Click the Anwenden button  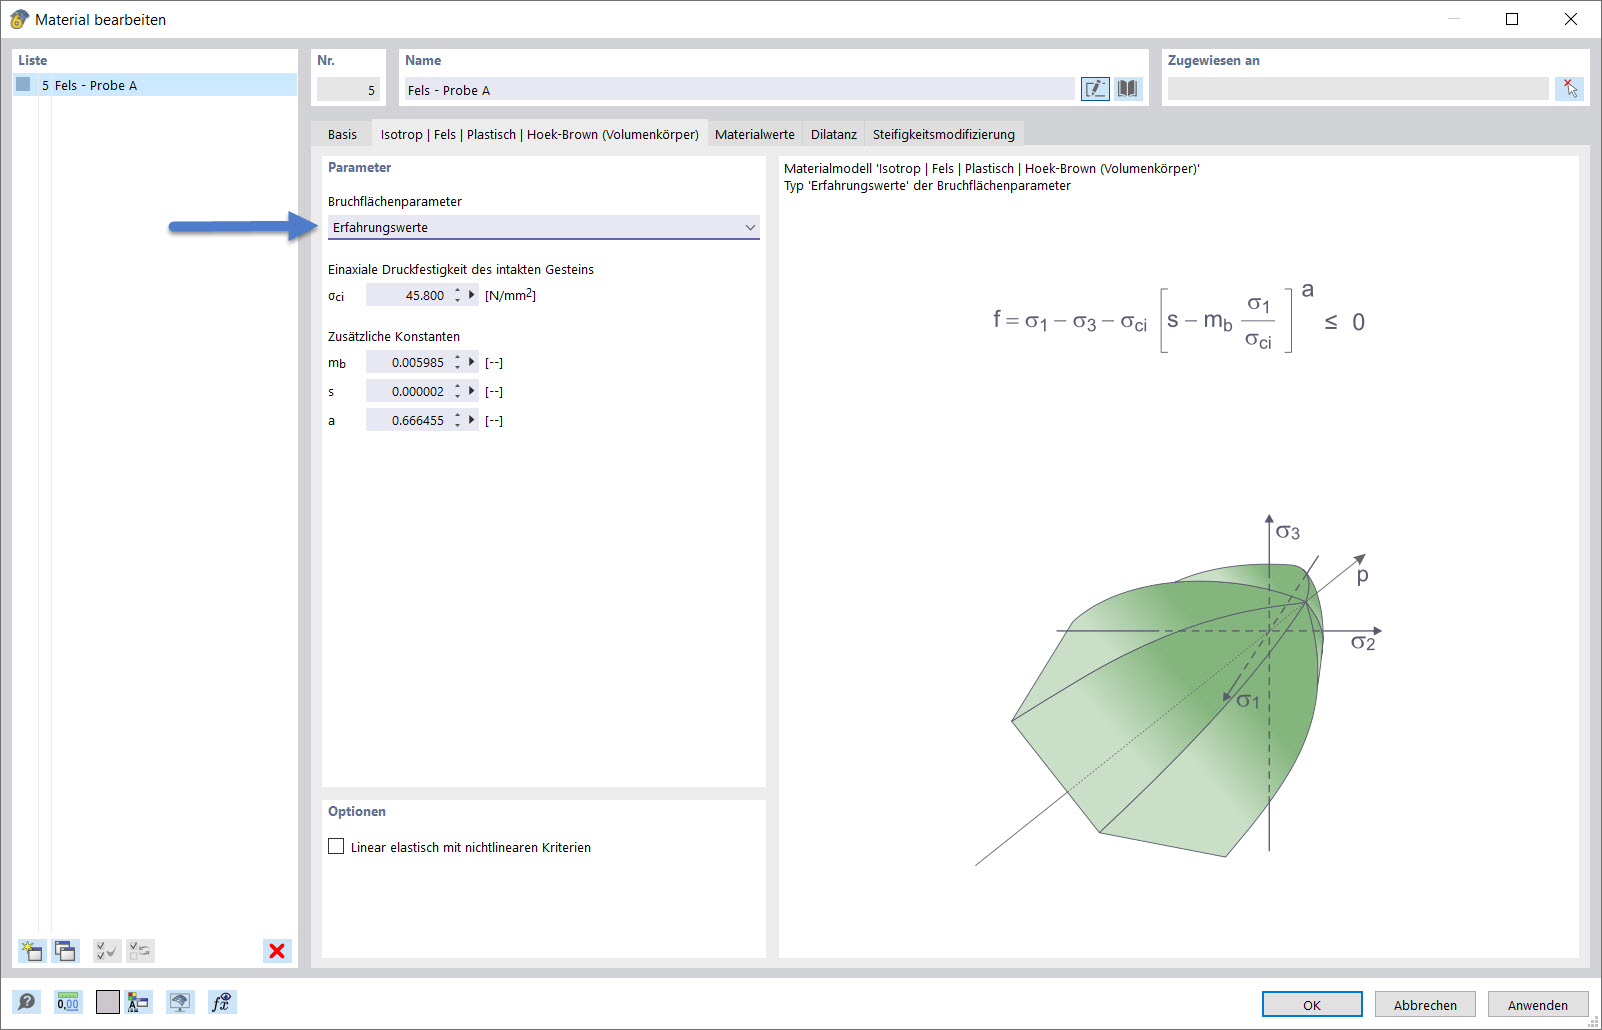tap(1538, 1005)
